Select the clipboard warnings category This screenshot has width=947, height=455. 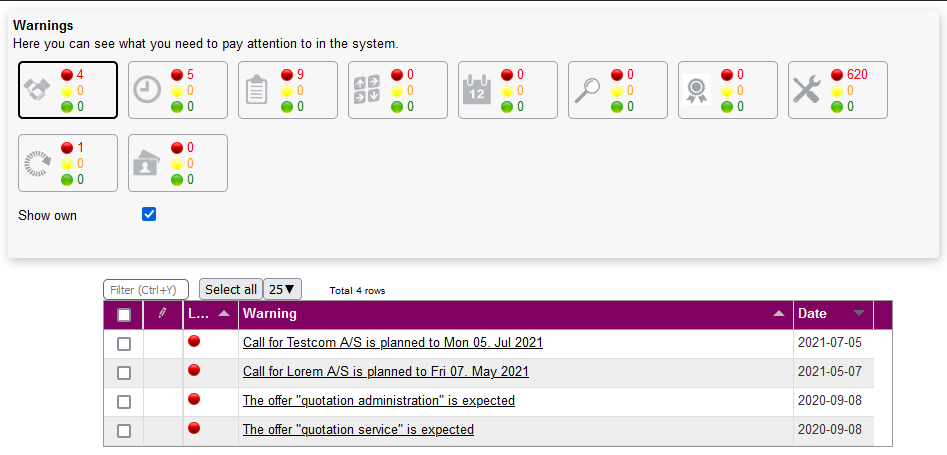pos(288,90)
